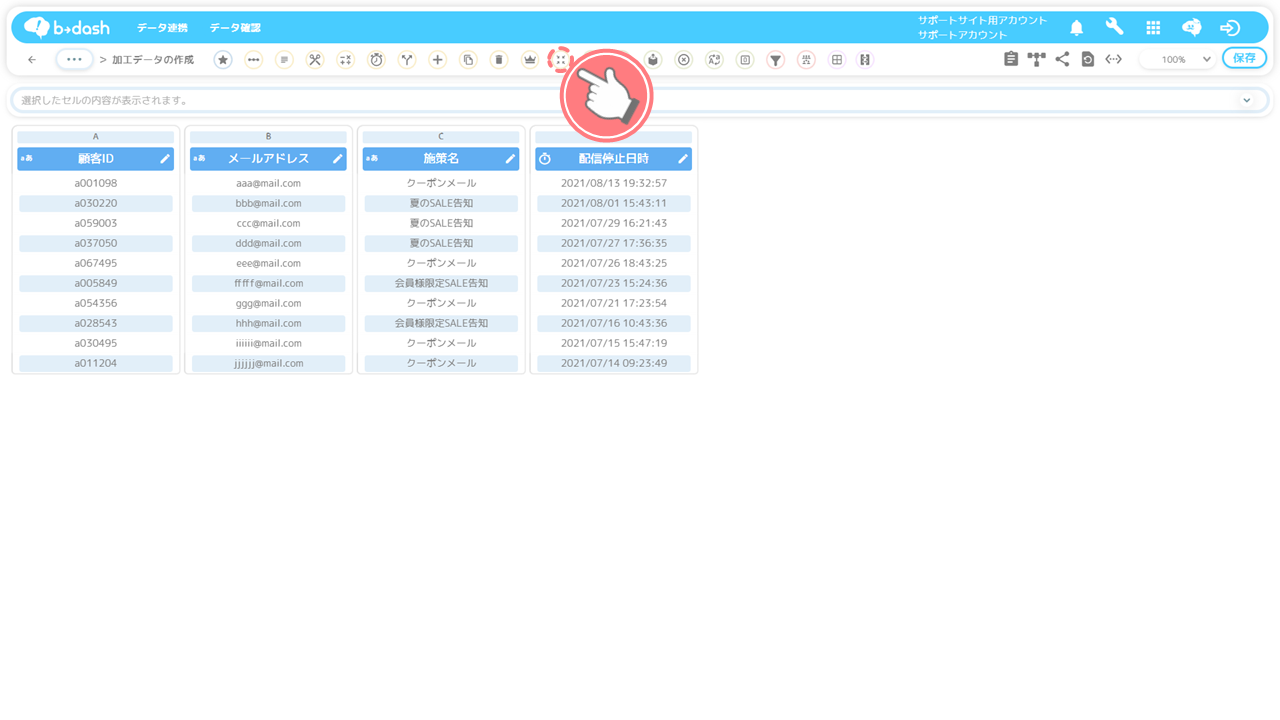Viewport: 1280px width, 720px height.
Task: Edit 施策名 column with pencil icon
Action: pos(510,159)
